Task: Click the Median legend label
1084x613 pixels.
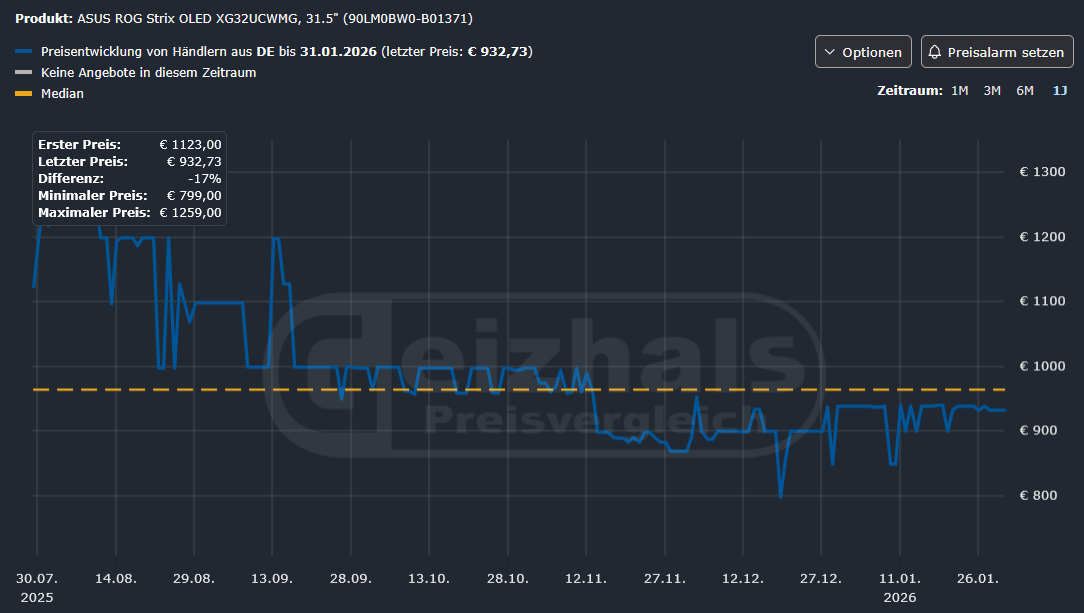Action: click(x=62, y=93)
